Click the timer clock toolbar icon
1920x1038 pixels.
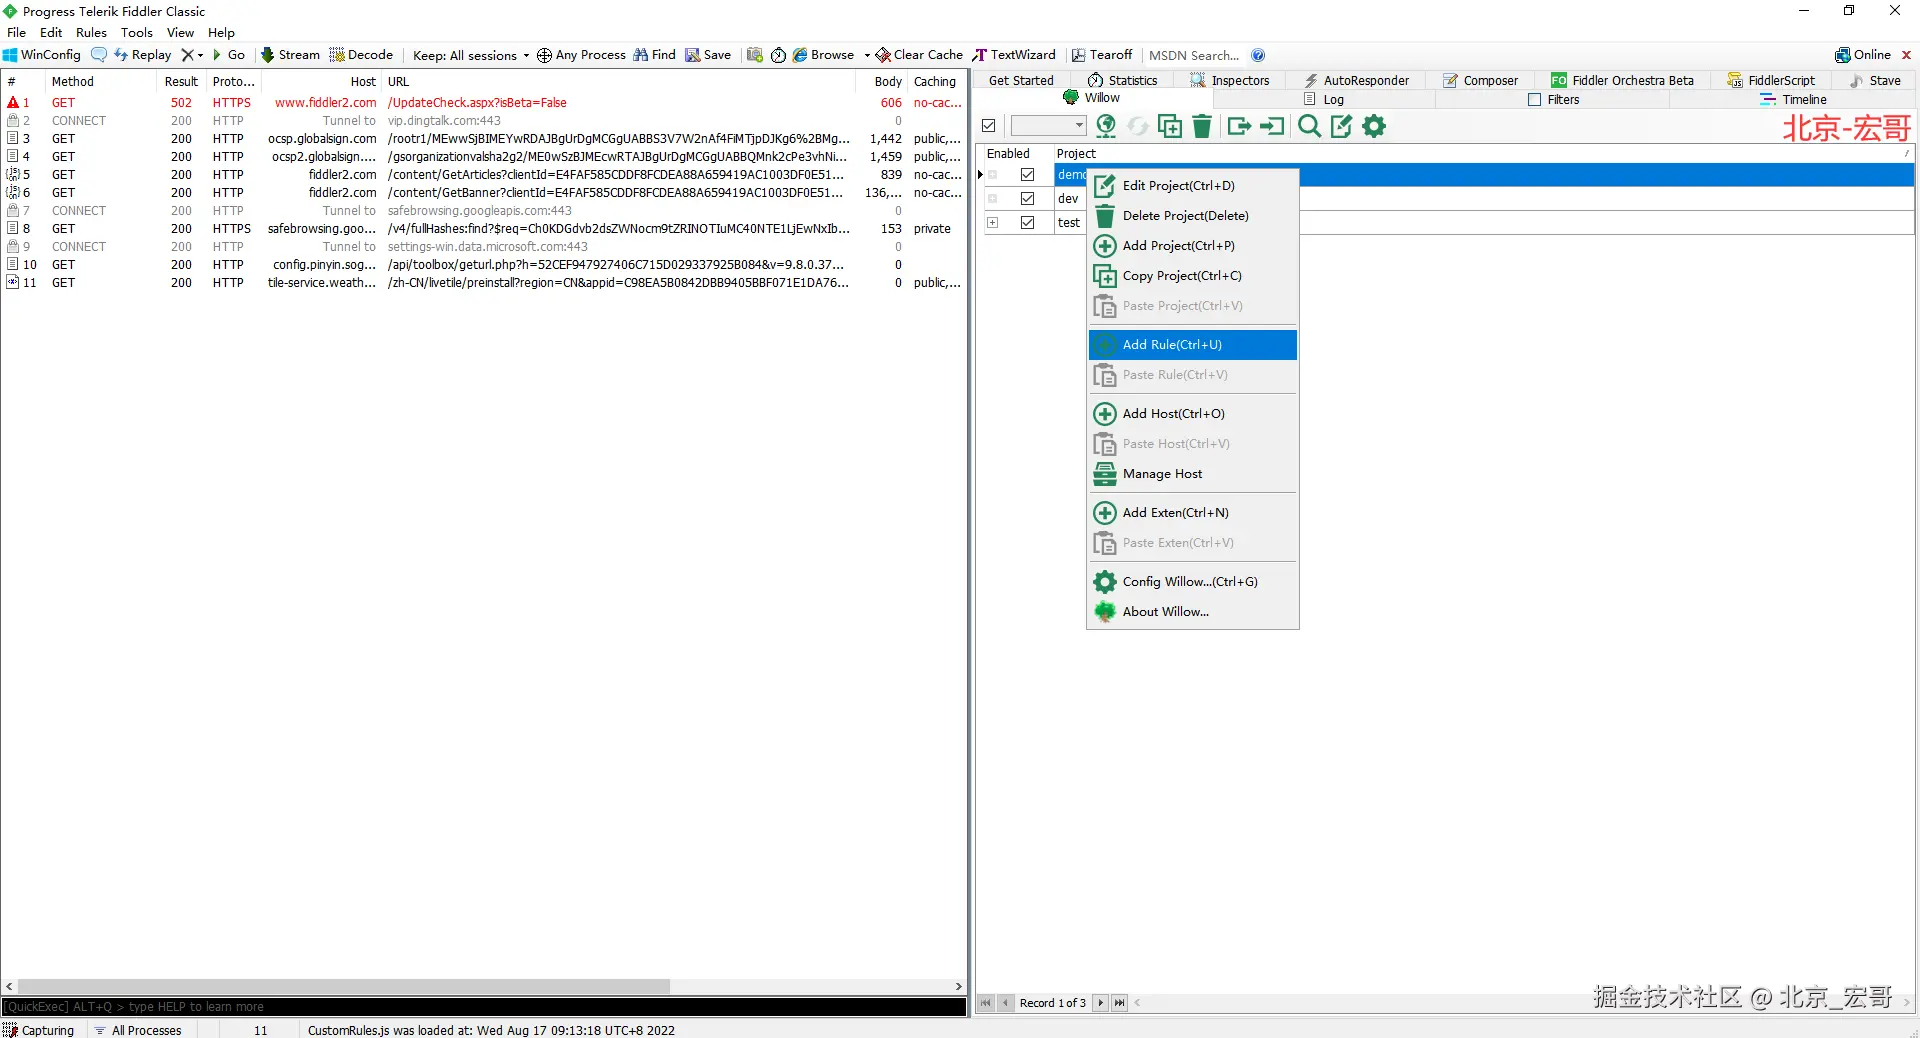[778, 55]
